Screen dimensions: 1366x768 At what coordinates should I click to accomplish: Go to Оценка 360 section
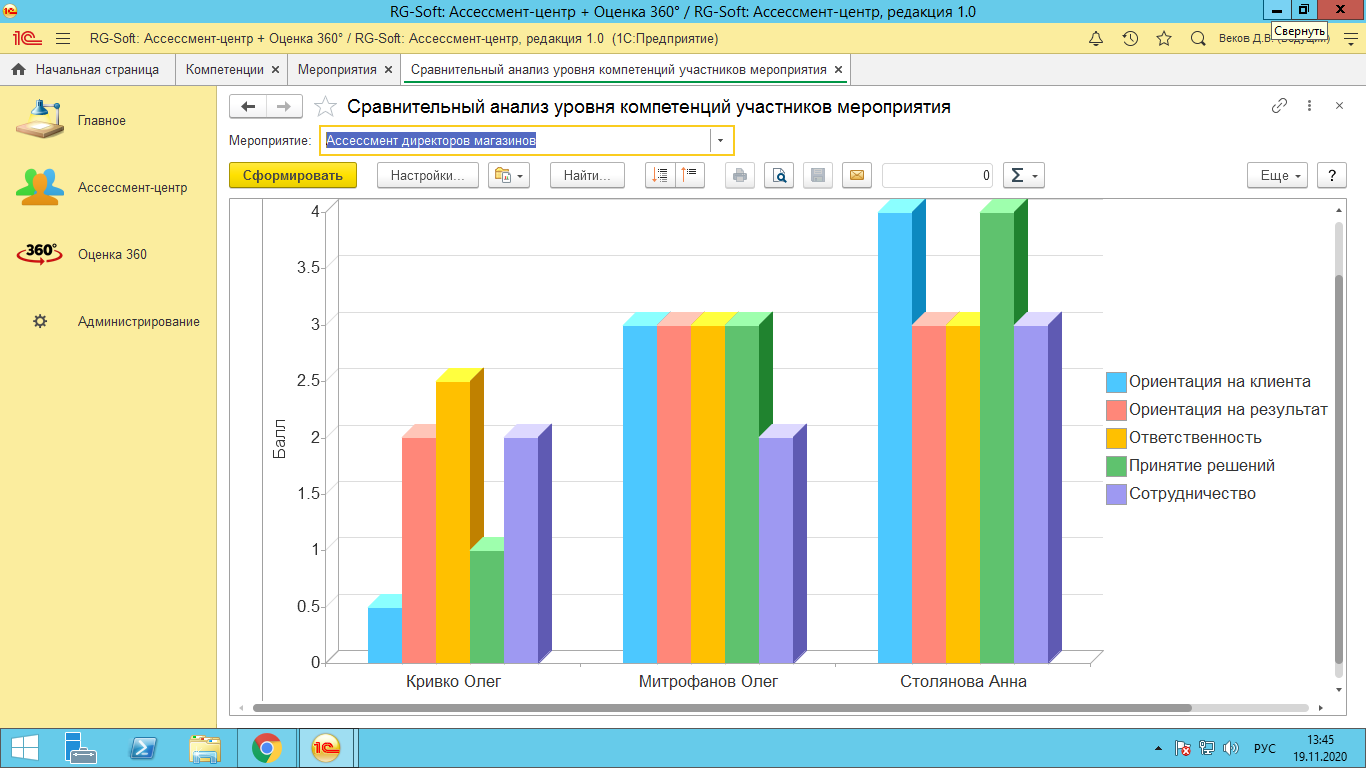108,255
